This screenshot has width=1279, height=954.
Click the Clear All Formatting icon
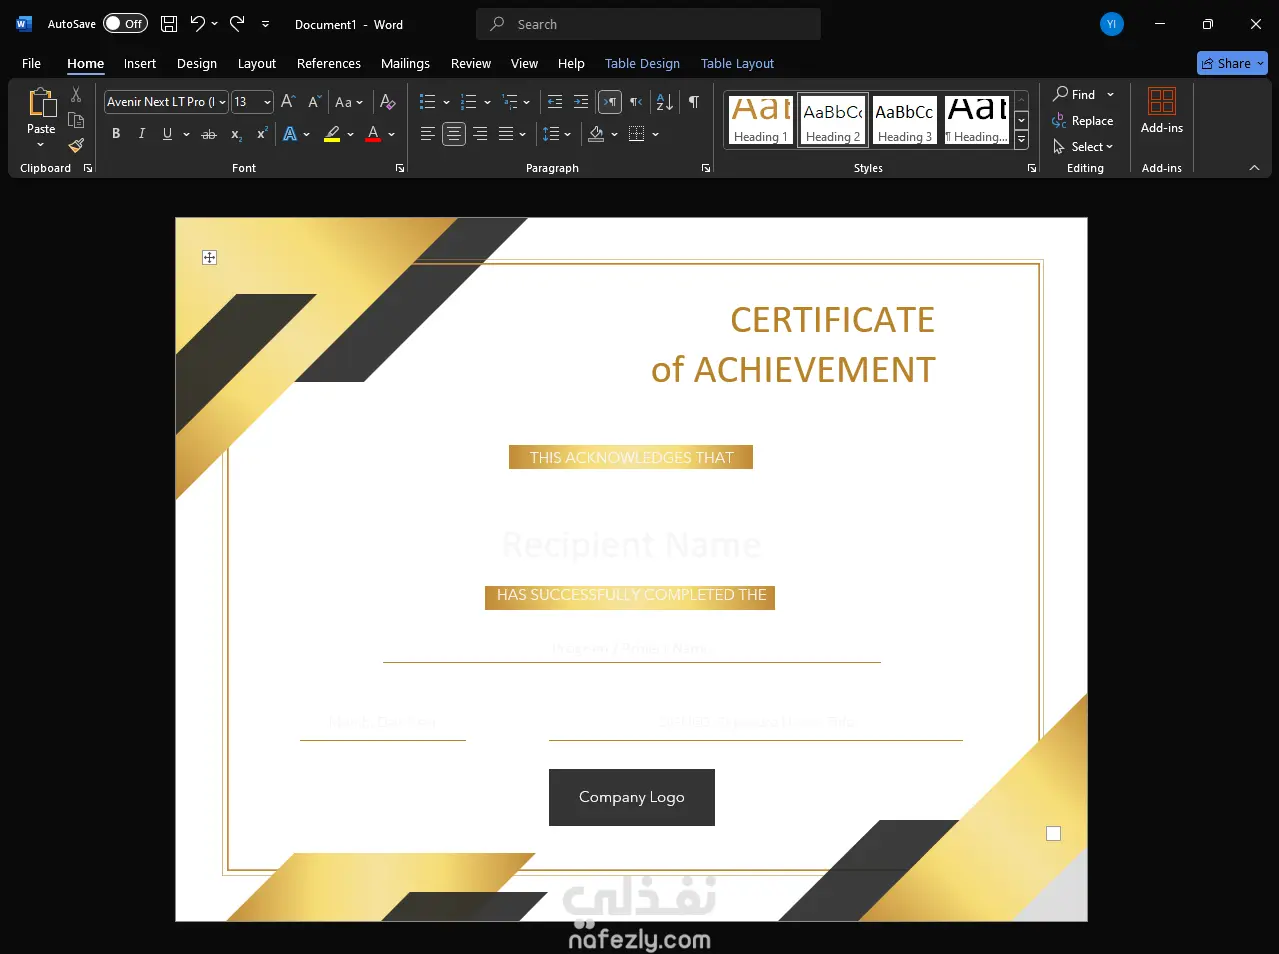(388, 102)
